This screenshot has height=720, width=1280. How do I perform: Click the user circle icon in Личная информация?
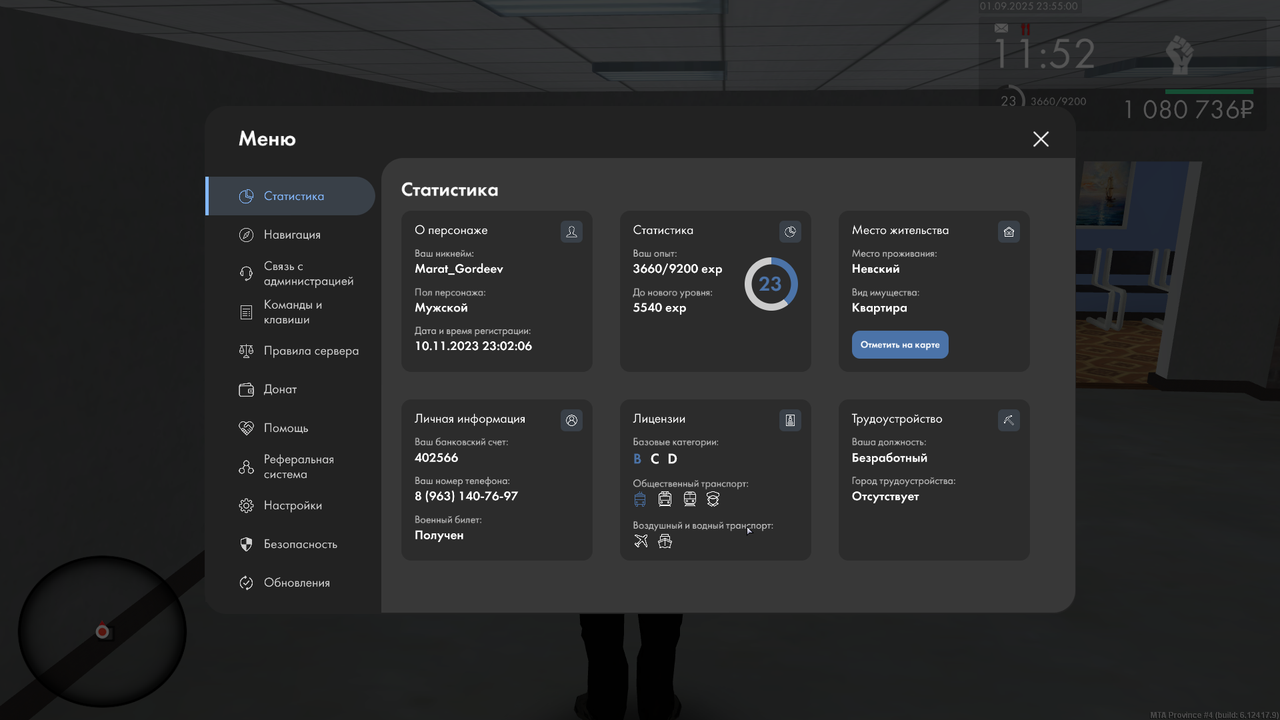pyautogui.click(x=571, y=420)
